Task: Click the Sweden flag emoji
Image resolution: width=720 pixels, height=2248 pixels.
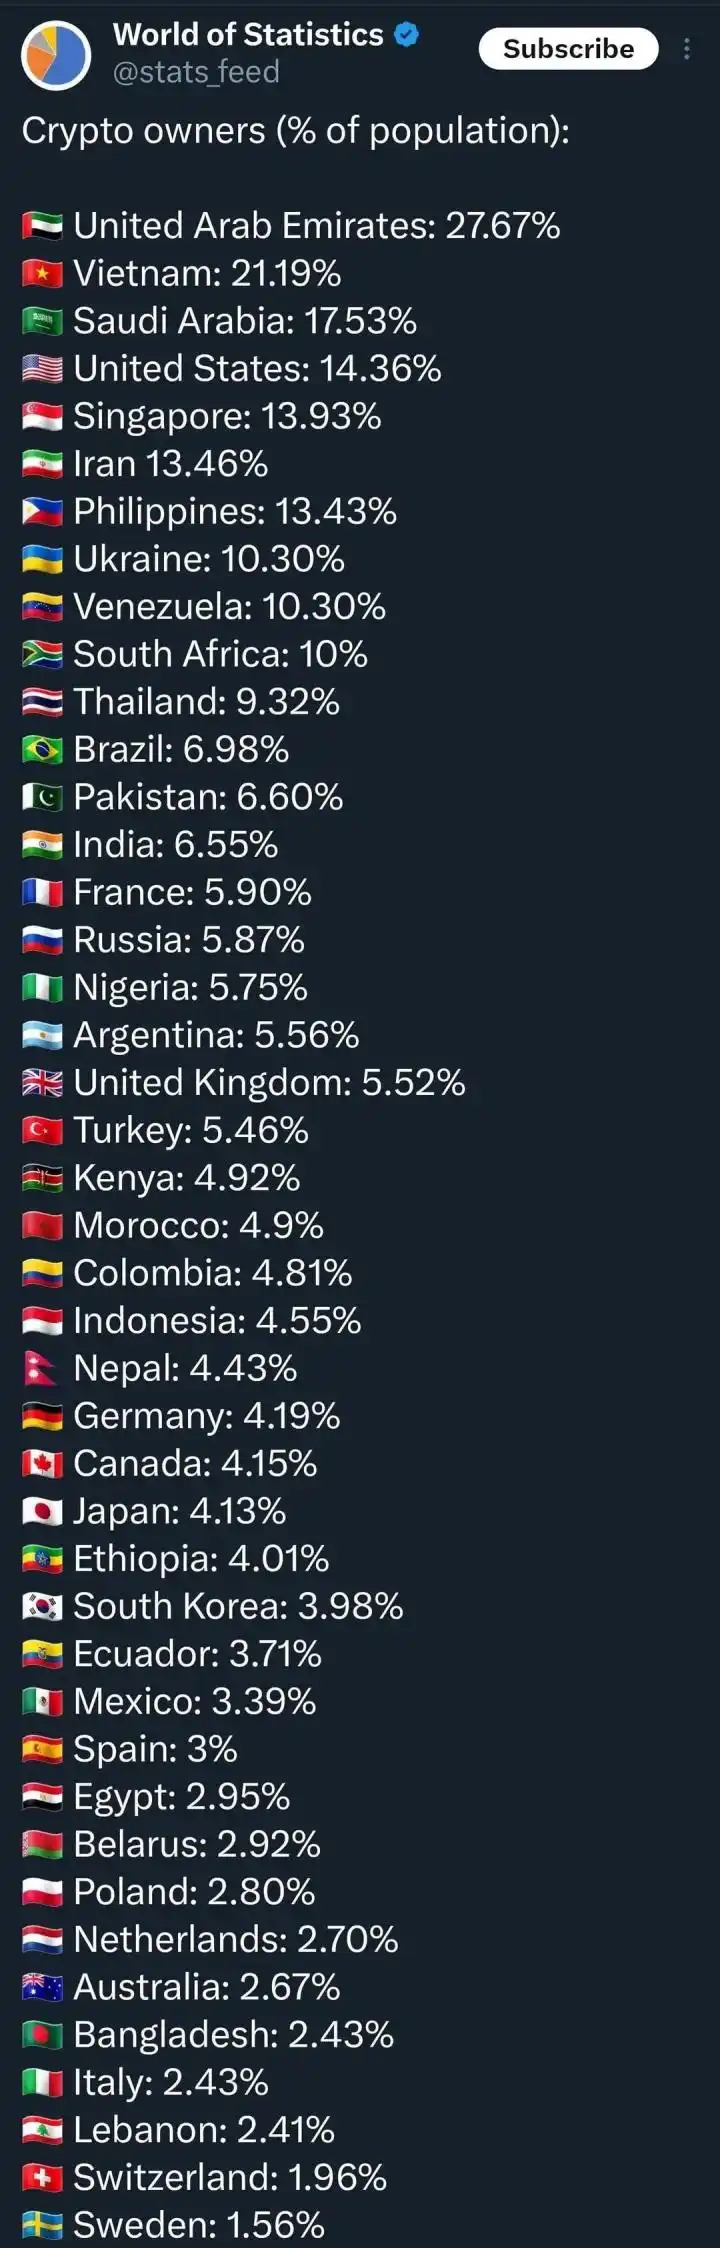Action: coord(43,2225)
